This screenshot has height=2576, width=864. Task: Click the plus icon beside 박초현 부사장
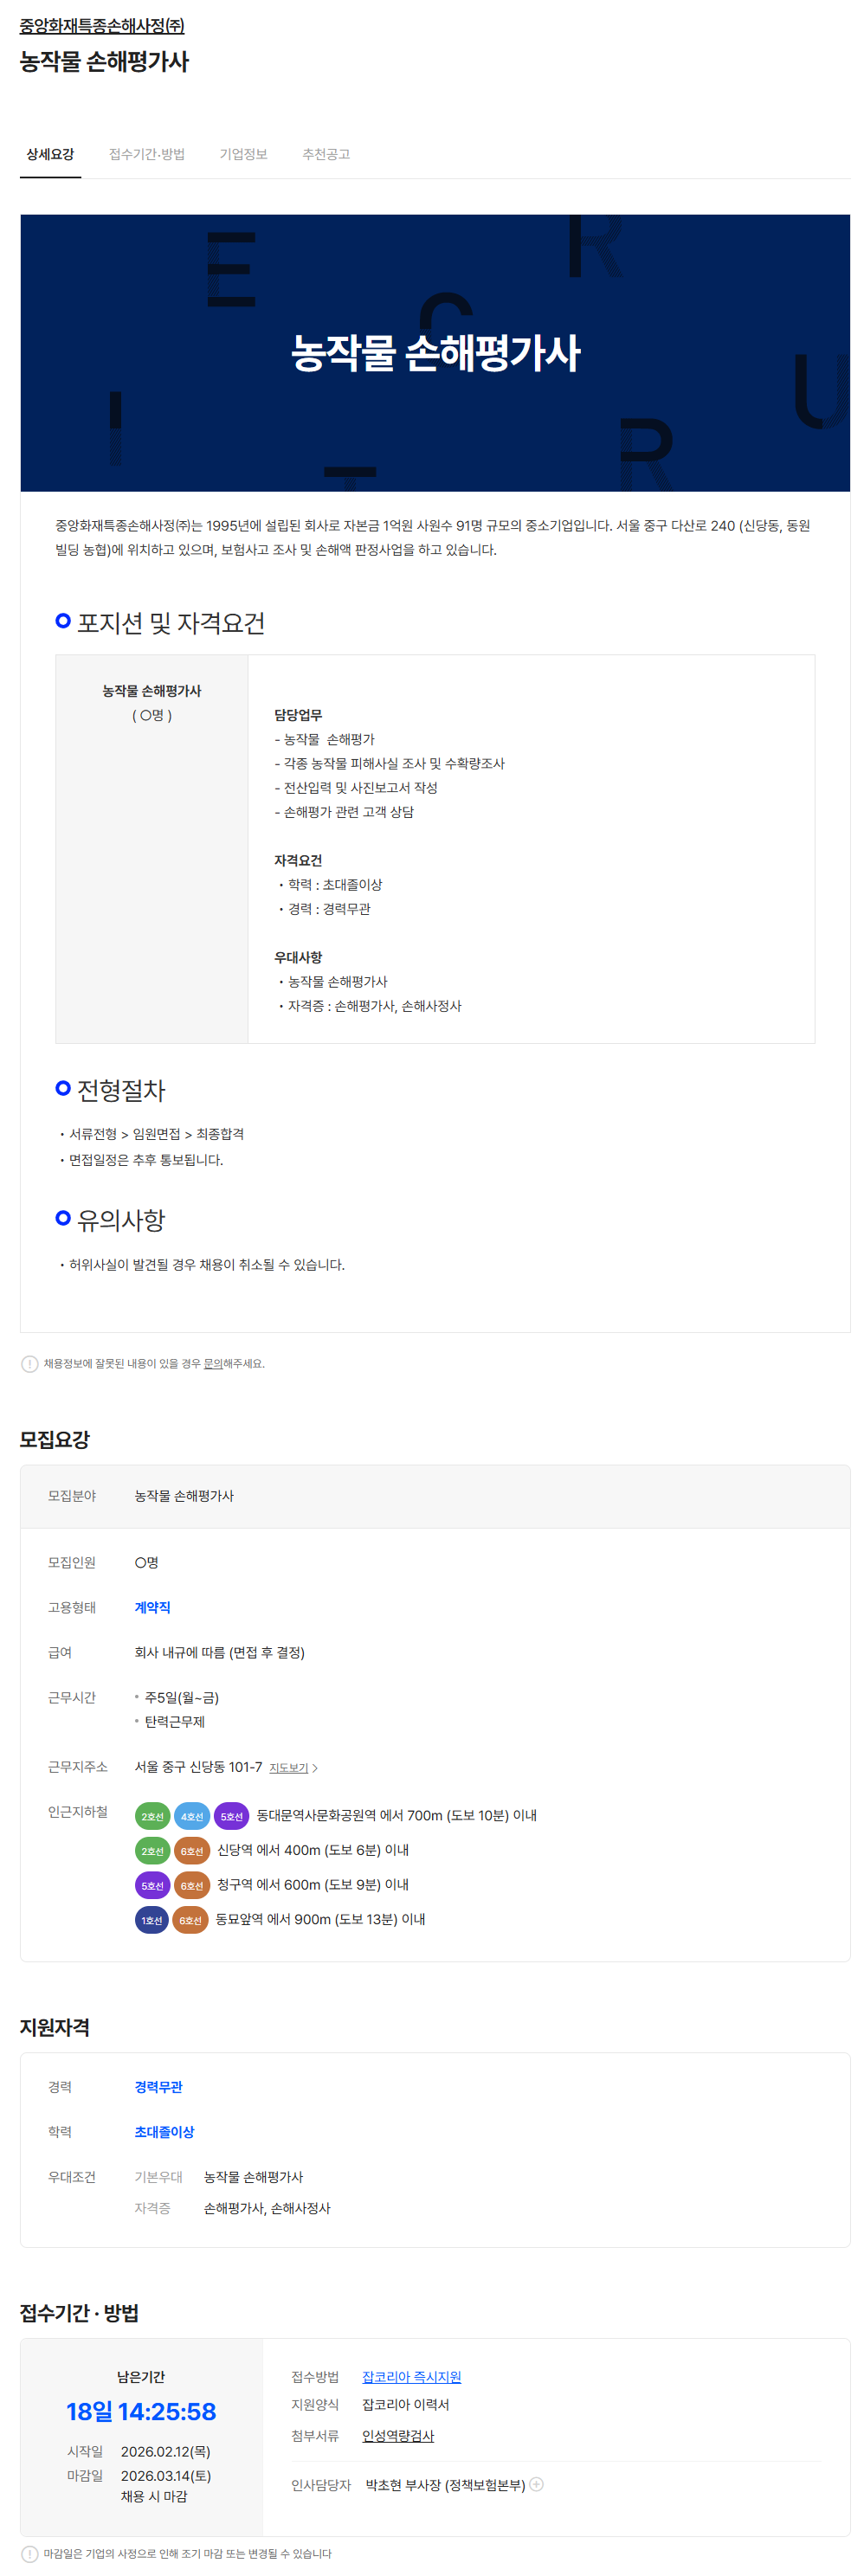click(537, 2484)
